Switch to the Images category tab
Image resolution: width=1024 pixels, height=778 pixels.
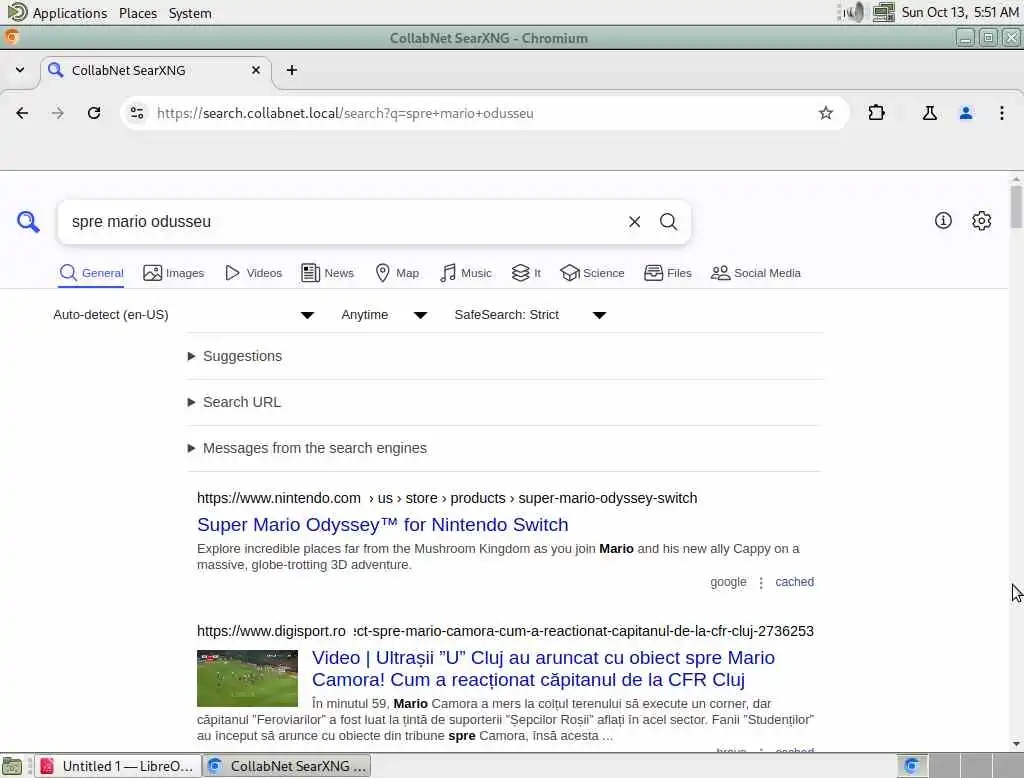(174, 273)
